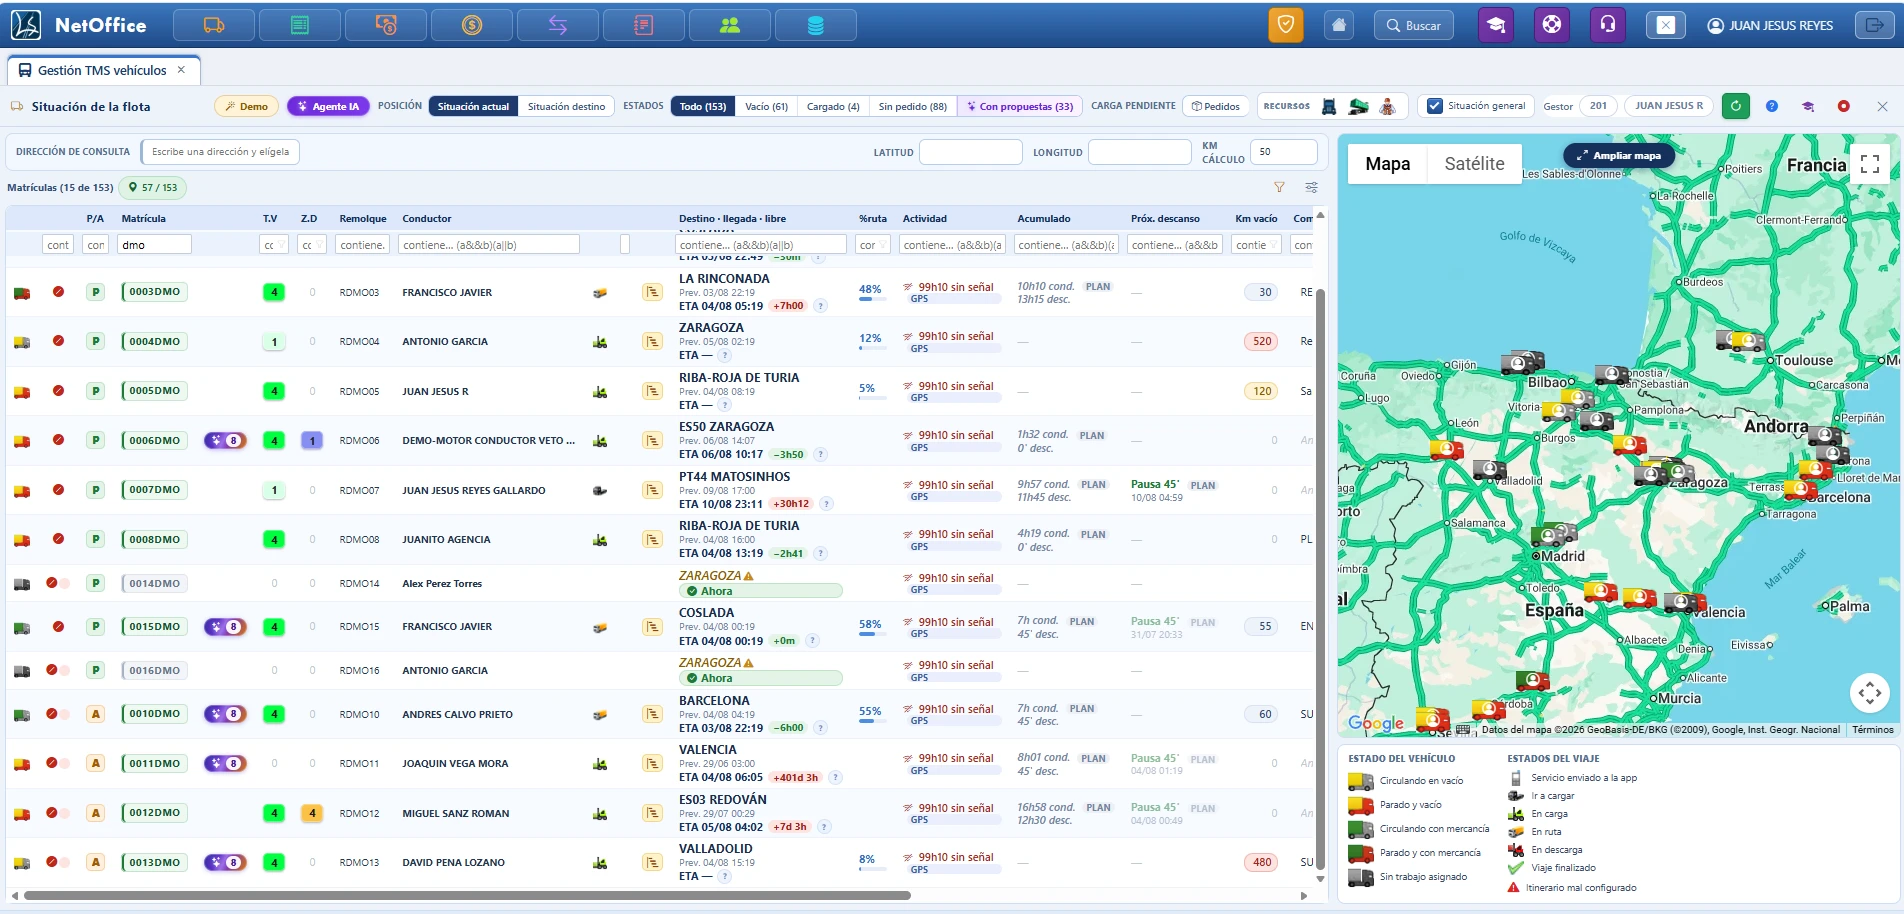
Task: Select the Mapa view option
Action: click(x=1388, y=164)
